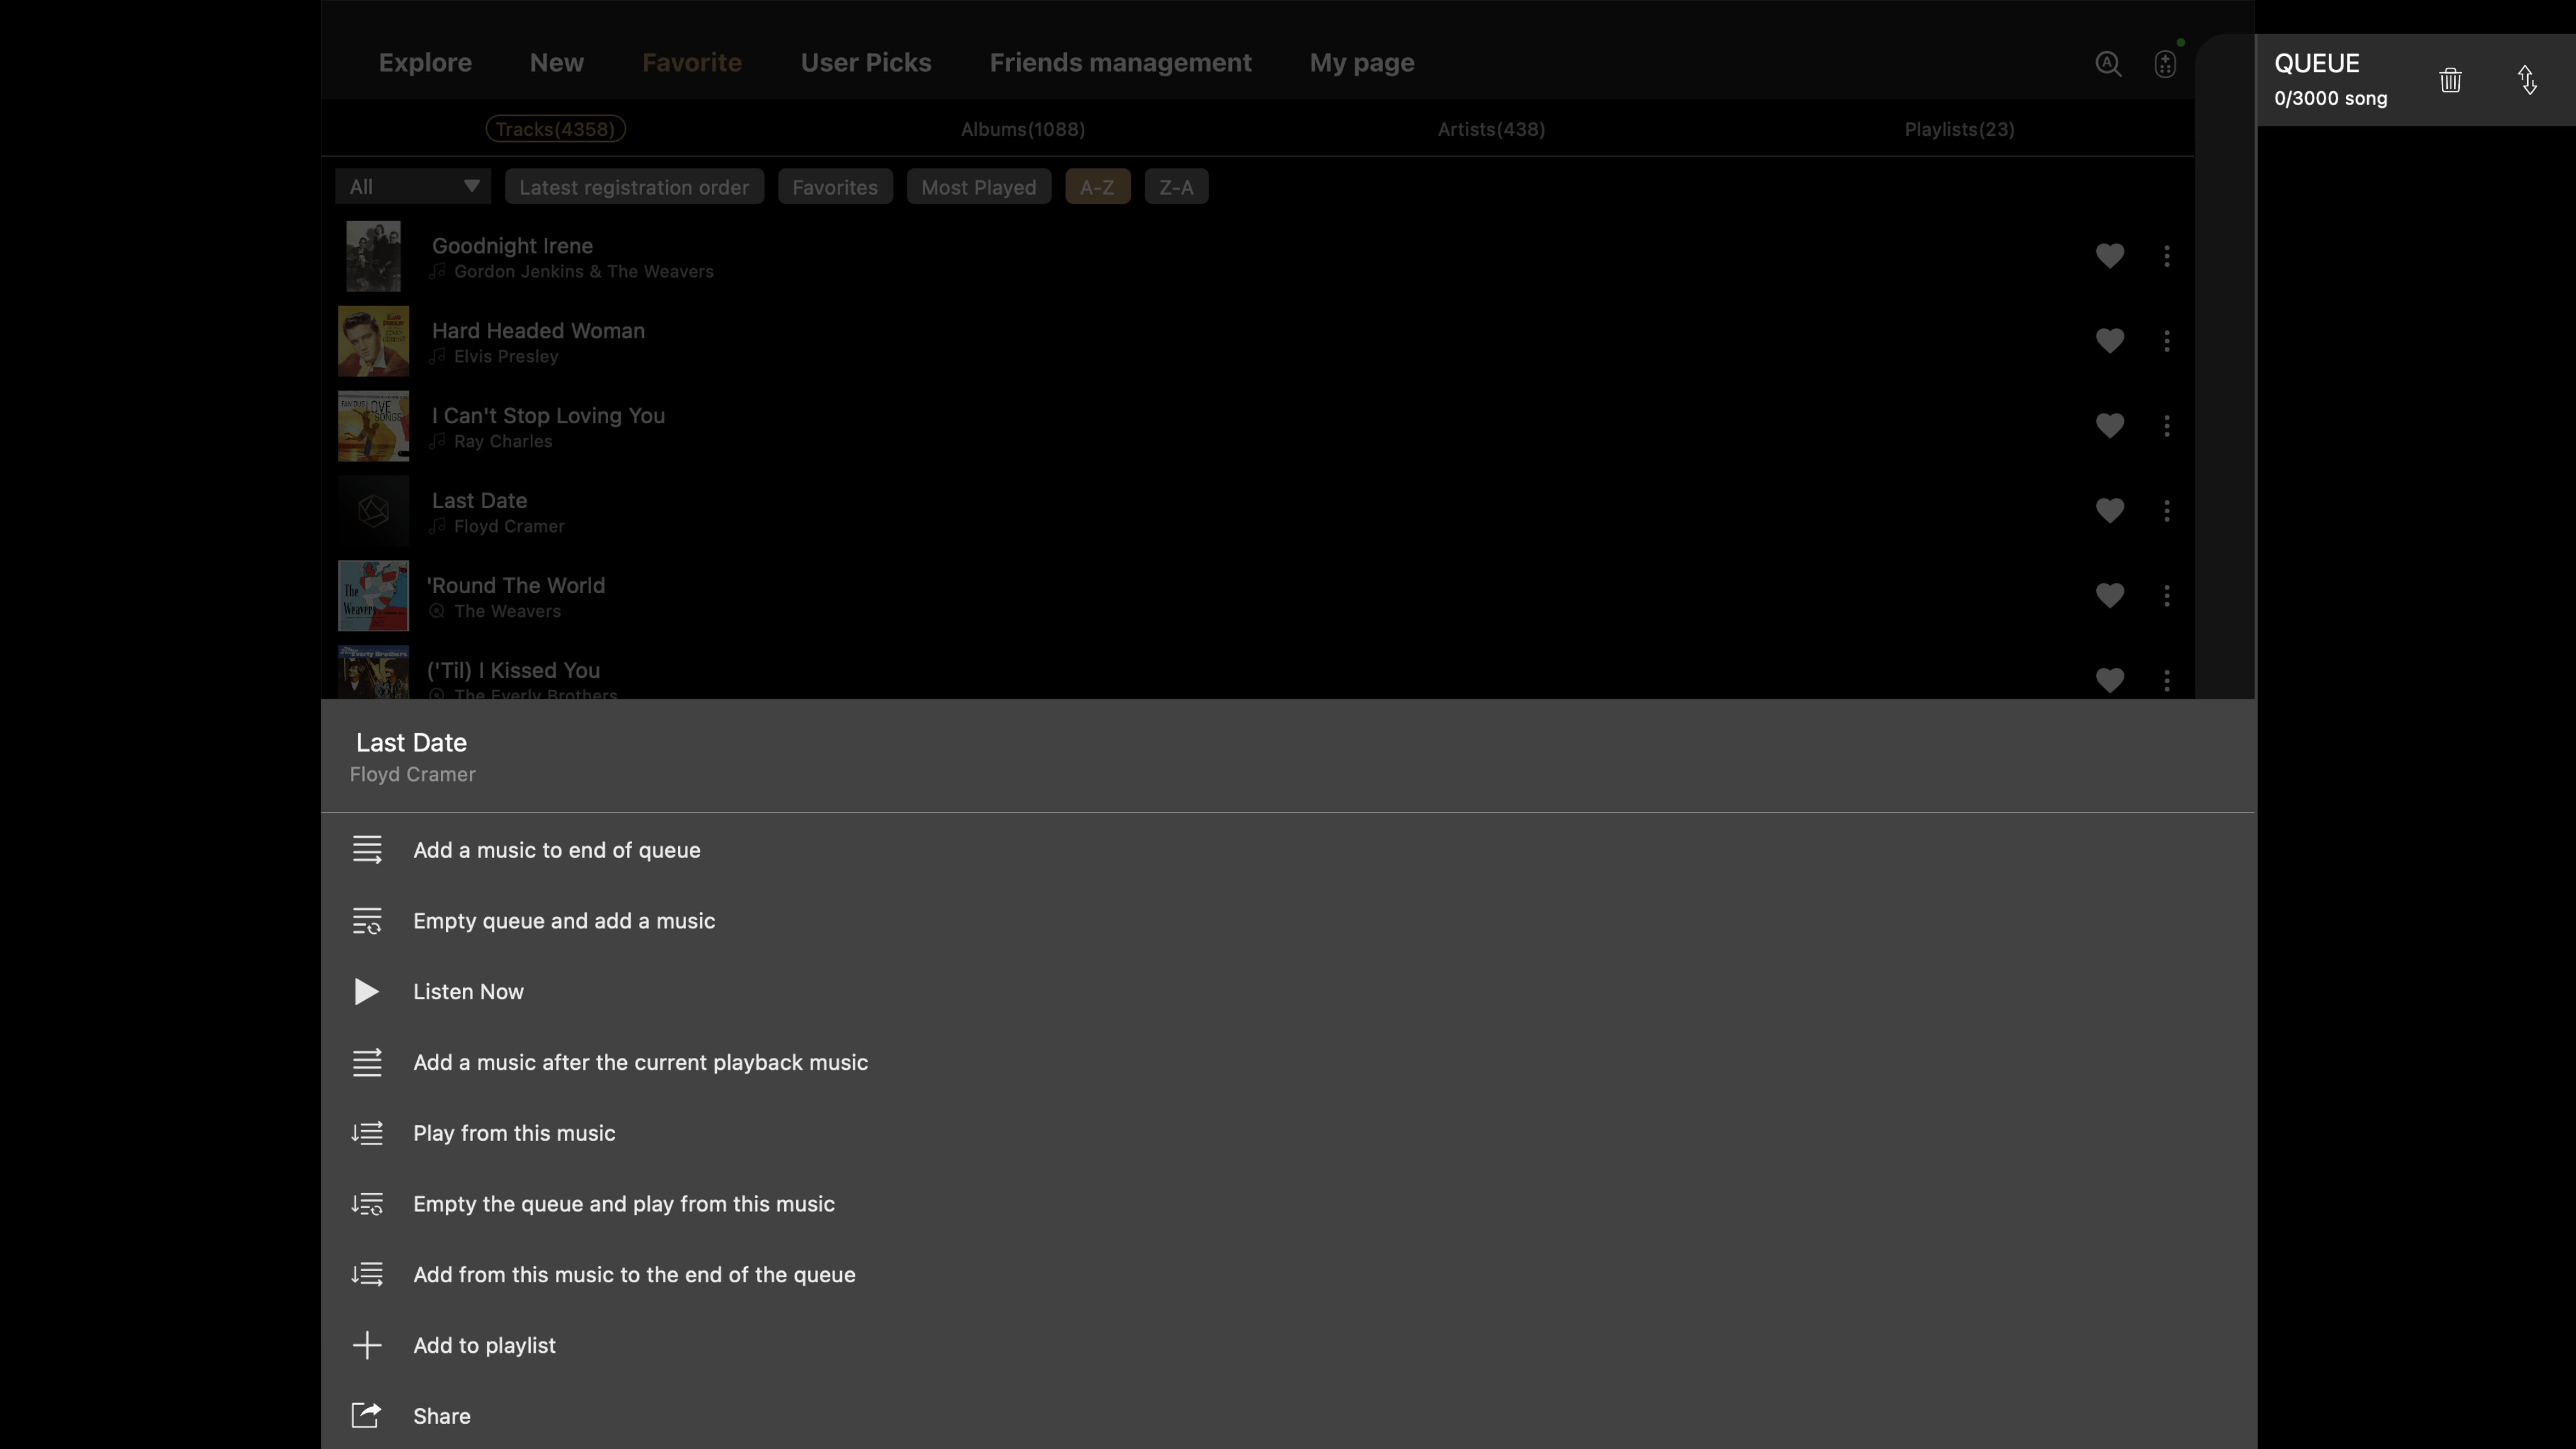Viewport: 2576px width, 1449px height.
Task: Choose Empty the queue and play from this music
Action: pyautogui.click(x=624, y=1204)
